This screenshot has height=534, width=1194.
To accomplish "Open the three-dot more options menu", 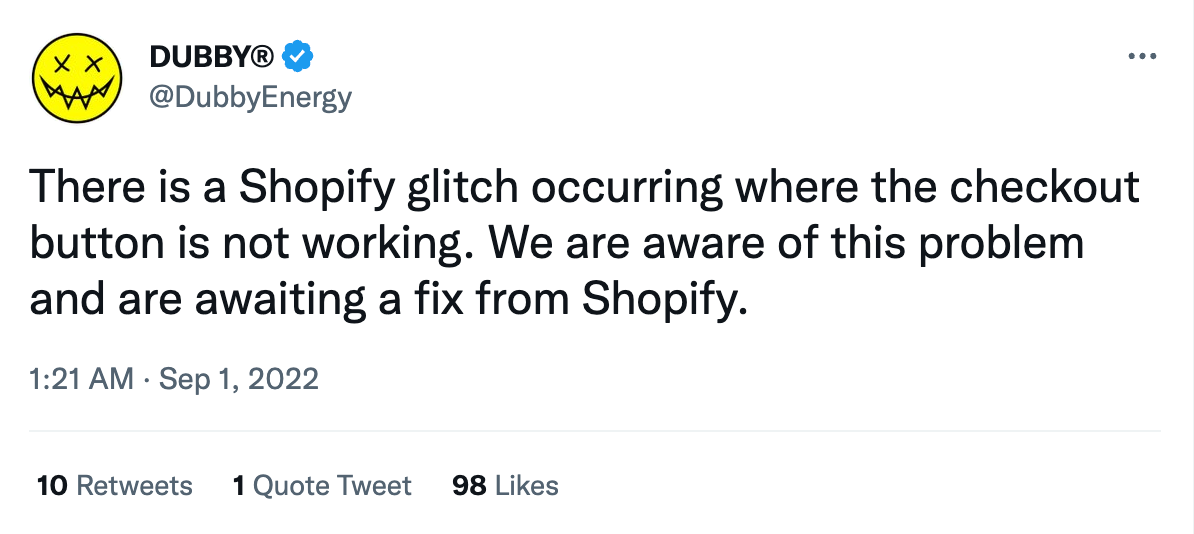I will (1142, 56).
